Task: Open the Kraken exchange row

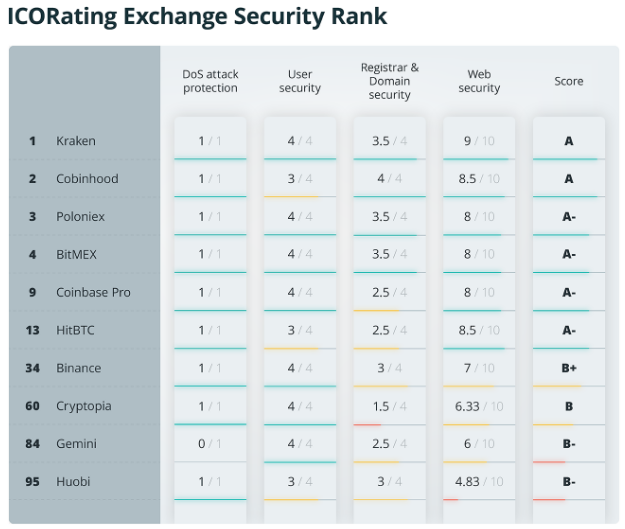Action: tap(76, 141)
